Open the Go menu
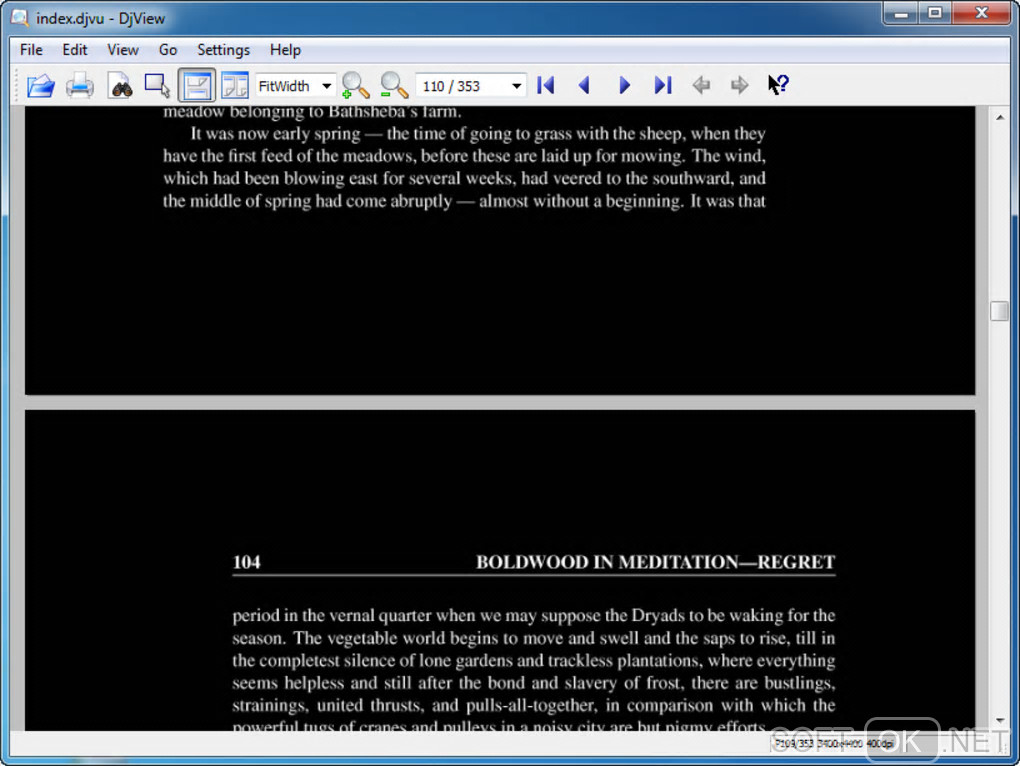 click(168, 50)
